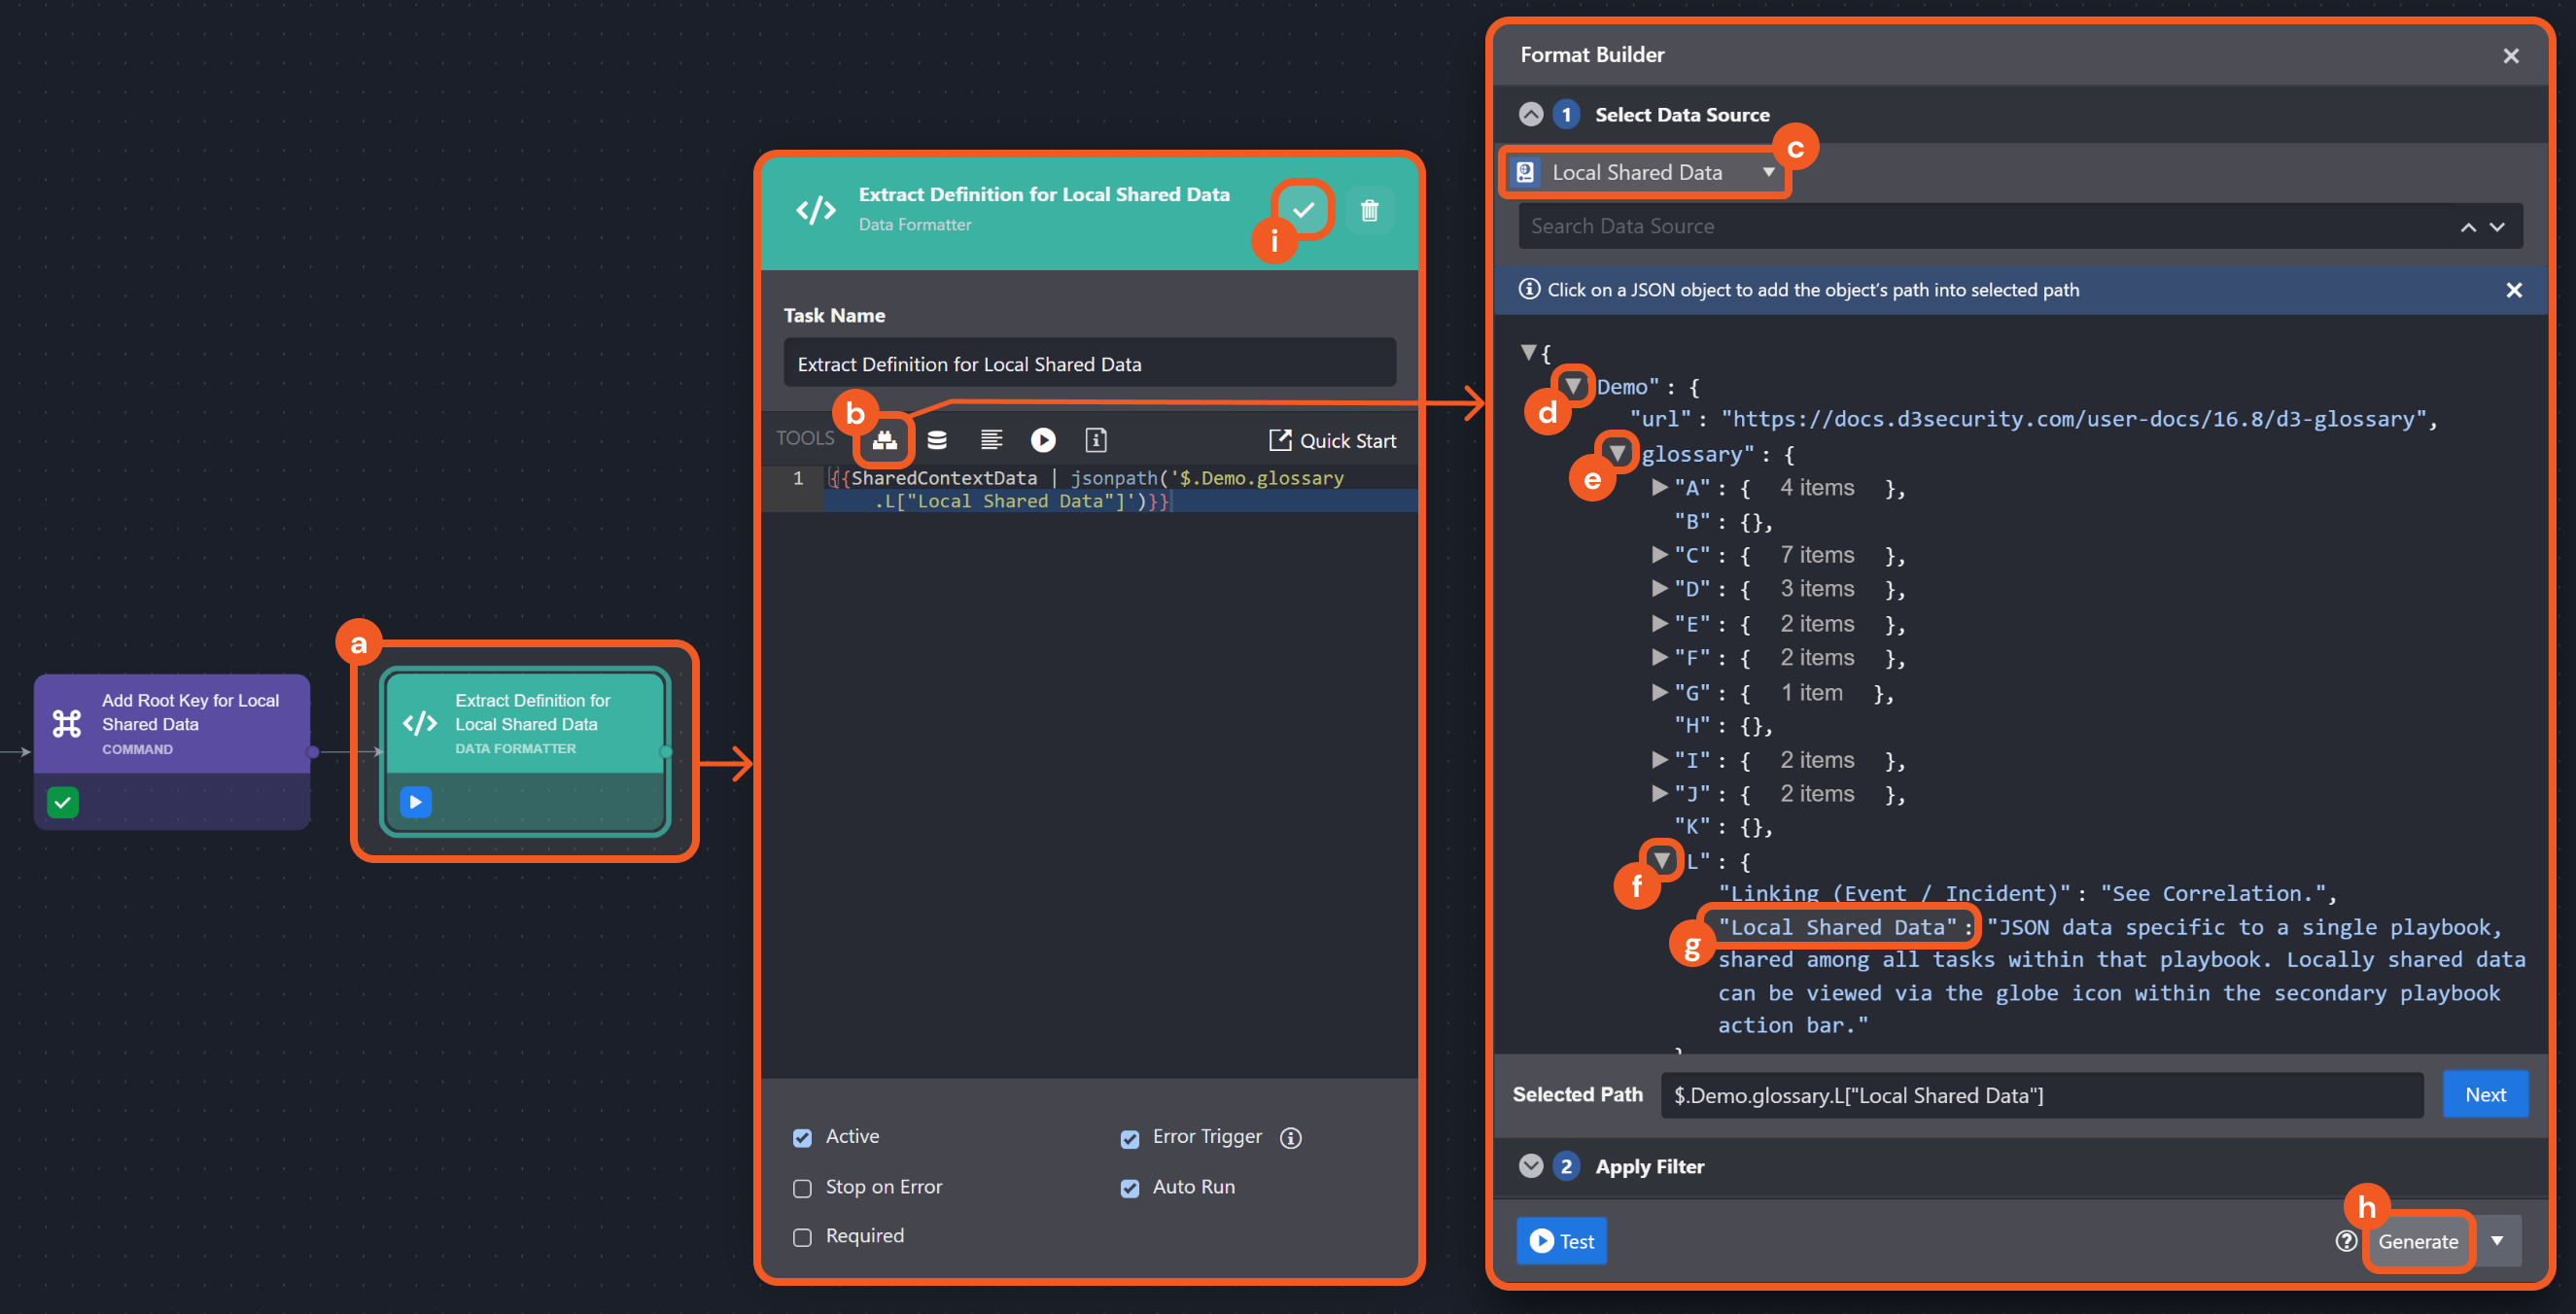The height and width of the screenshot is (1314, 2576).
Task: Collapse the Select Data Source section
Action: coord(1531,114)
